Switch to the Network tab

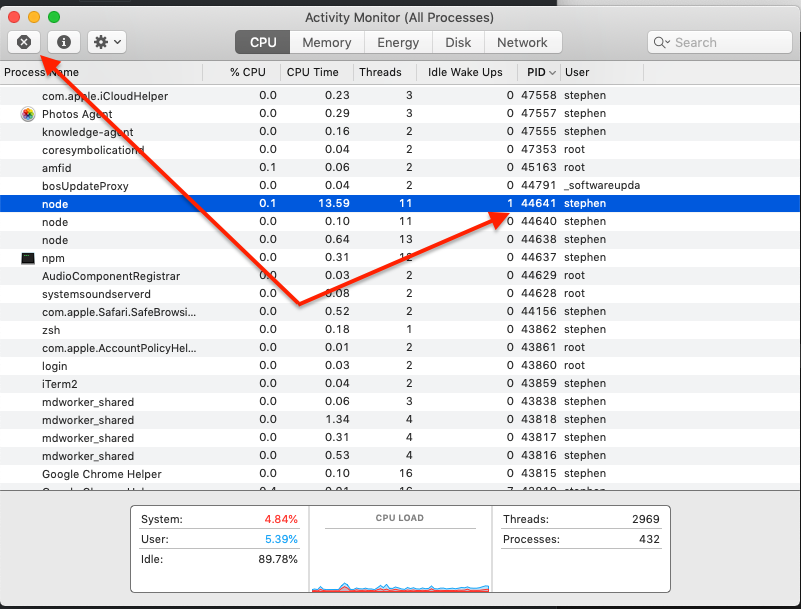(523, 42)
